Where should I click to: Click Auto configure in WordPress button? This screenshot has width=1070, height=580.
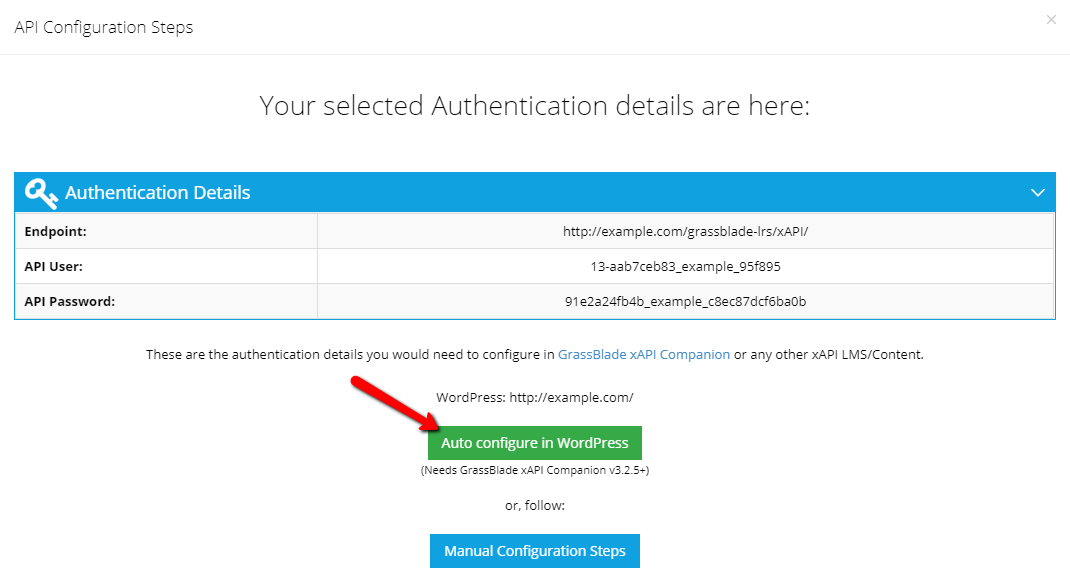pos(534,443)
